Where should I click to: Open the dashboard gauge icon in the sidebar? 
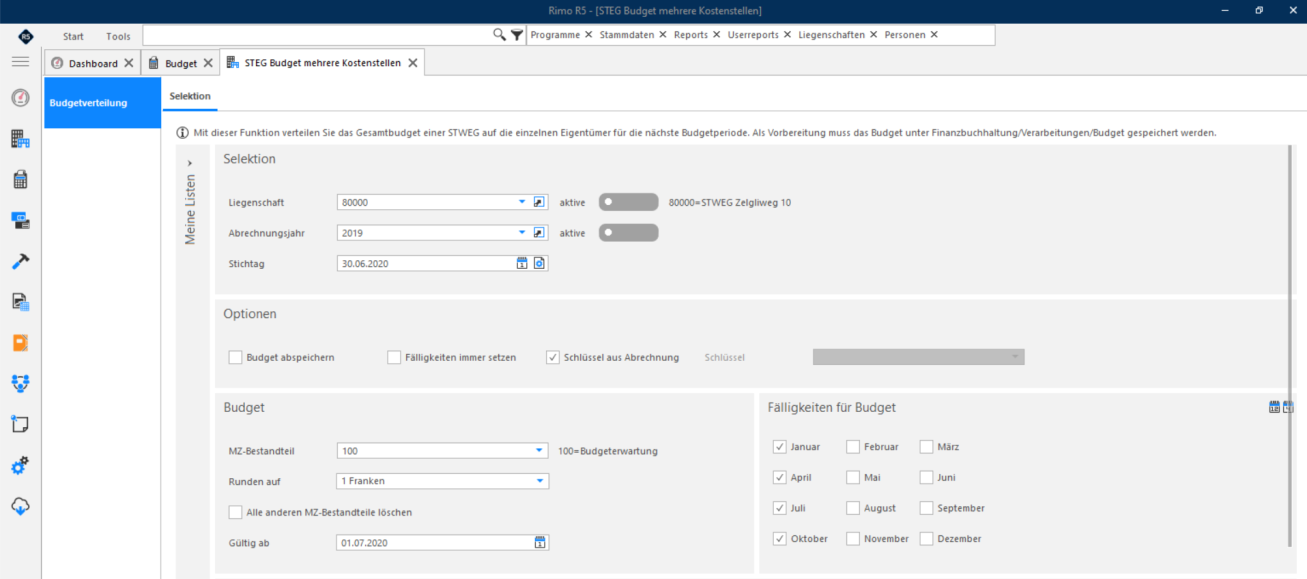[20, 98]
